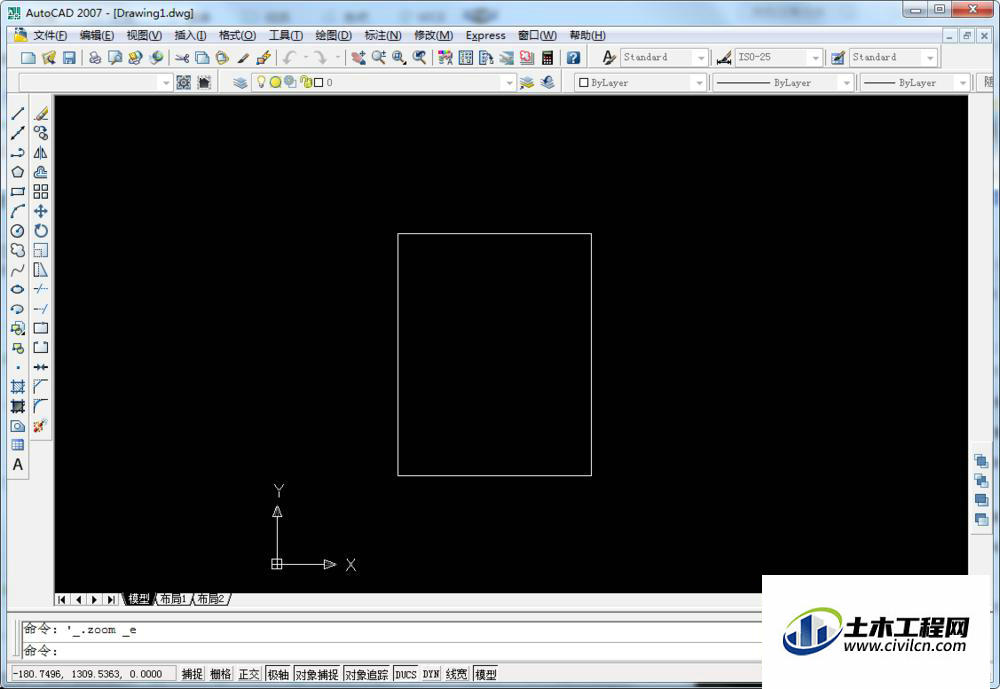Open the 文件(F) menu

(x=50, y=35)
